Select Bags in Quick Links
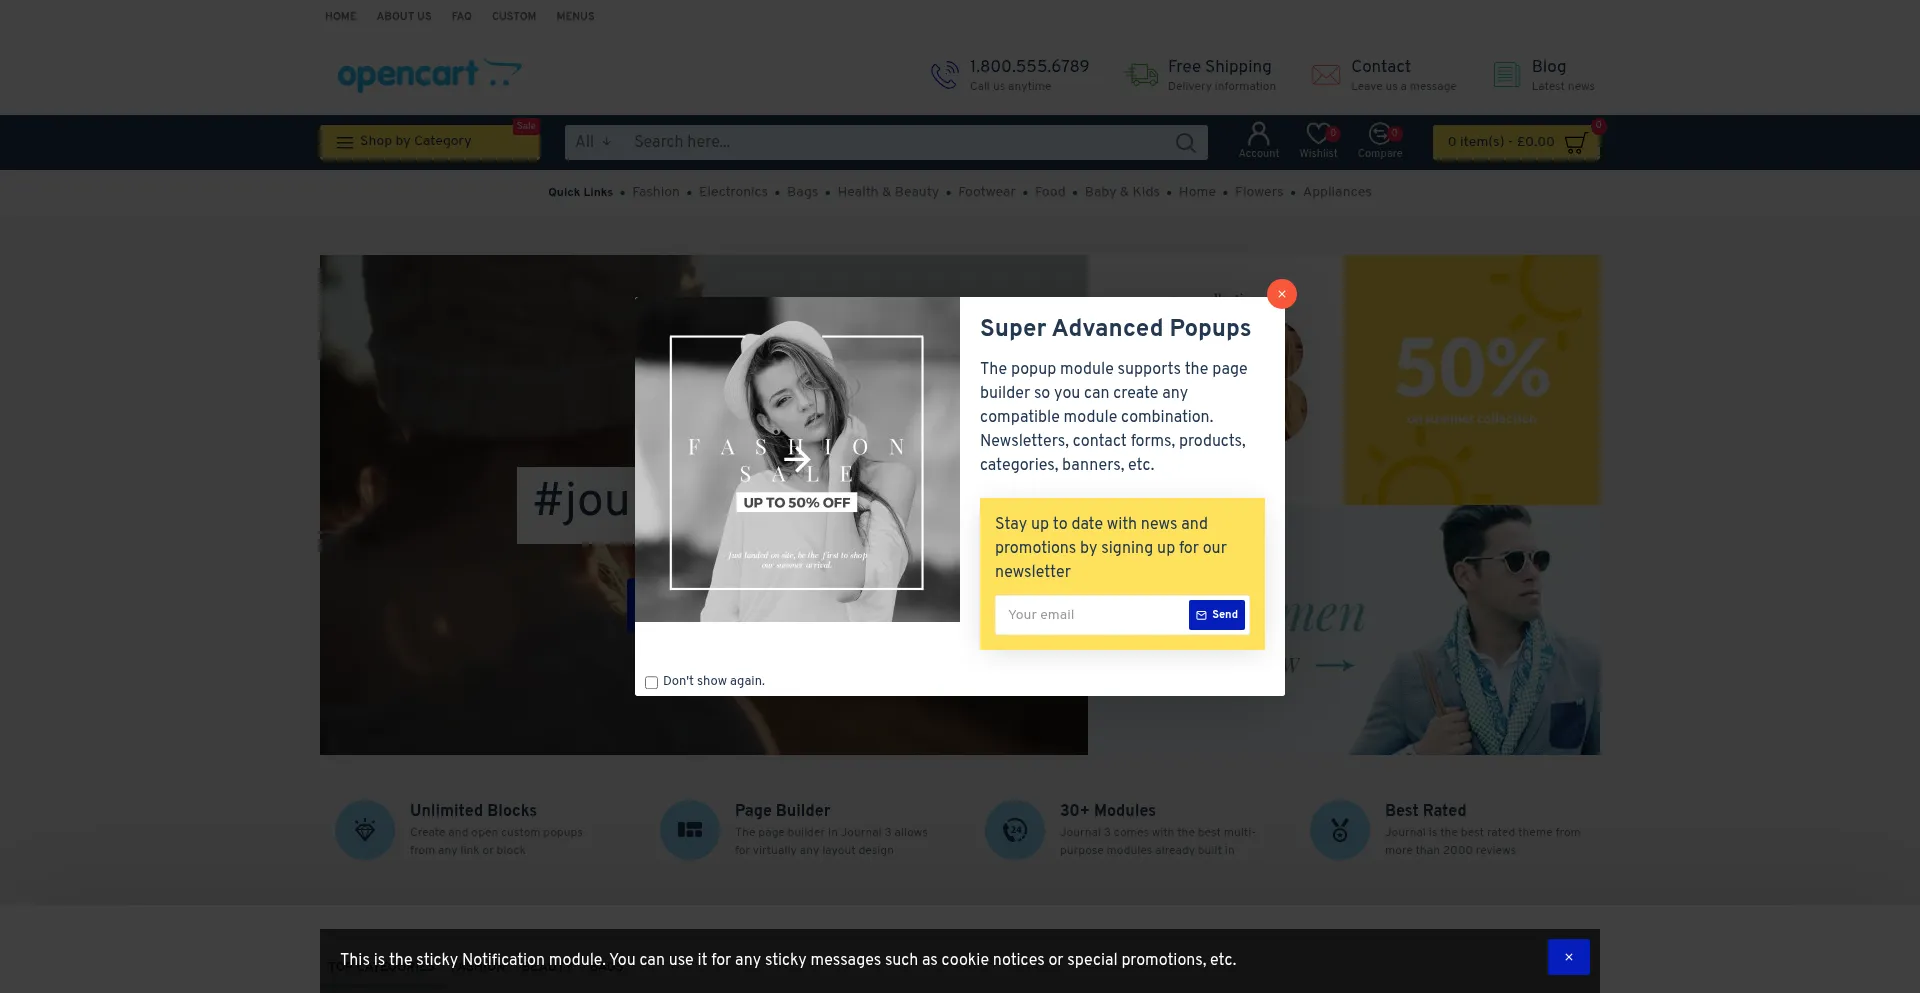 tap(802, 192)
